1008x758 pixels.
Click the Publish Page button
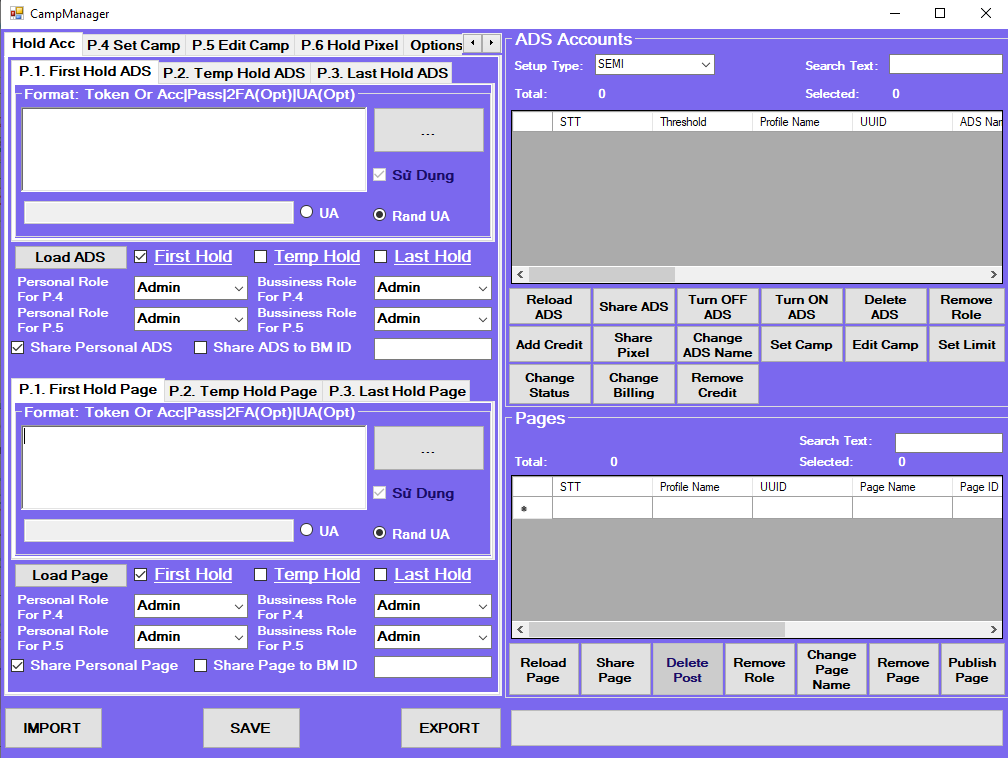pos(971,670)
